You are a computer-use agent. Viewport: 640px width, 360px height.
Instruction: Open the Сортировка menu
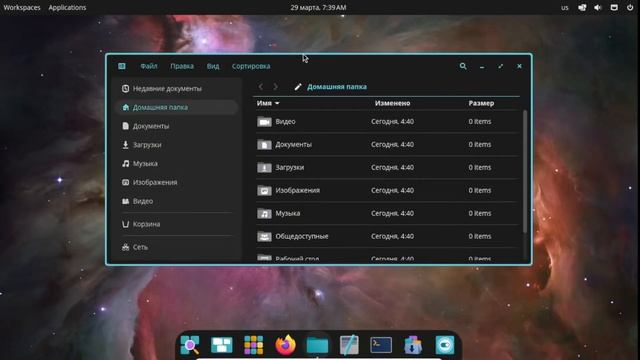click(251, 66)
